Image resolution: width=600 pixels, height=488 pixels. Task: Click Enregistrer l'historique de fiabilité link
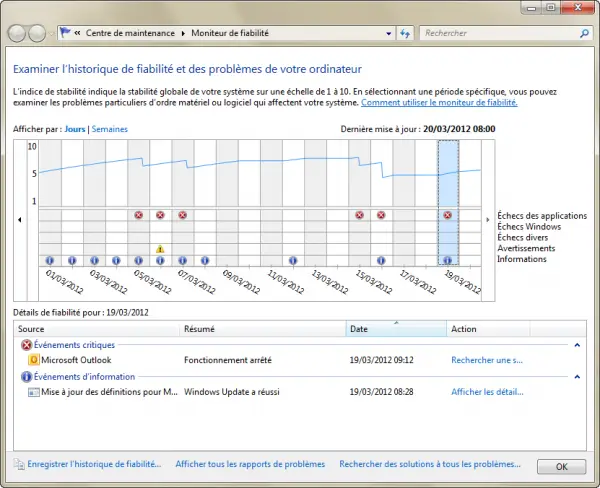tap(94, 464)
